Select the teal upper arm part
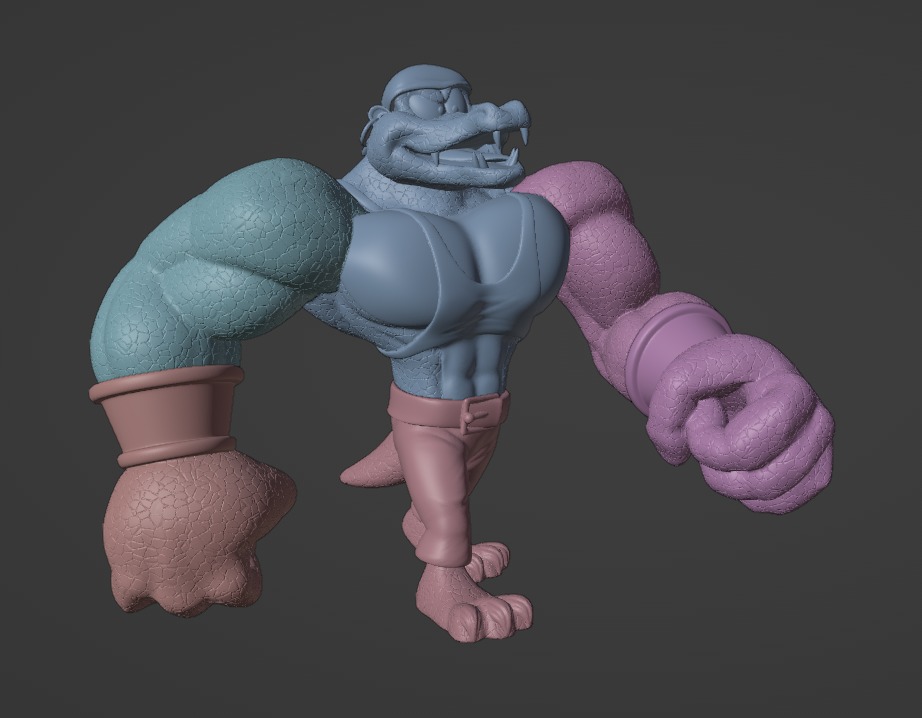This screenshot has width=922, height=718. tap(226, 268)
